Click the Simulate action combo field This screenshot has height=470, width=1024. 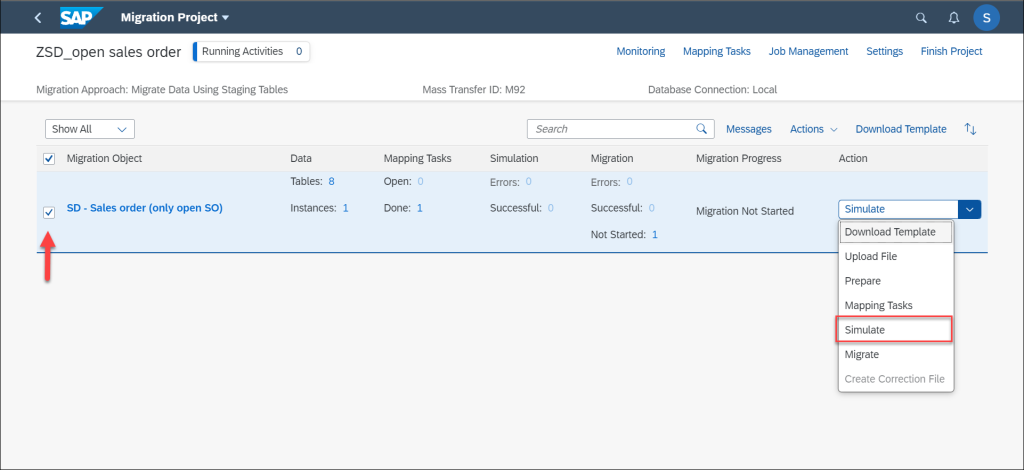point(898,210)
